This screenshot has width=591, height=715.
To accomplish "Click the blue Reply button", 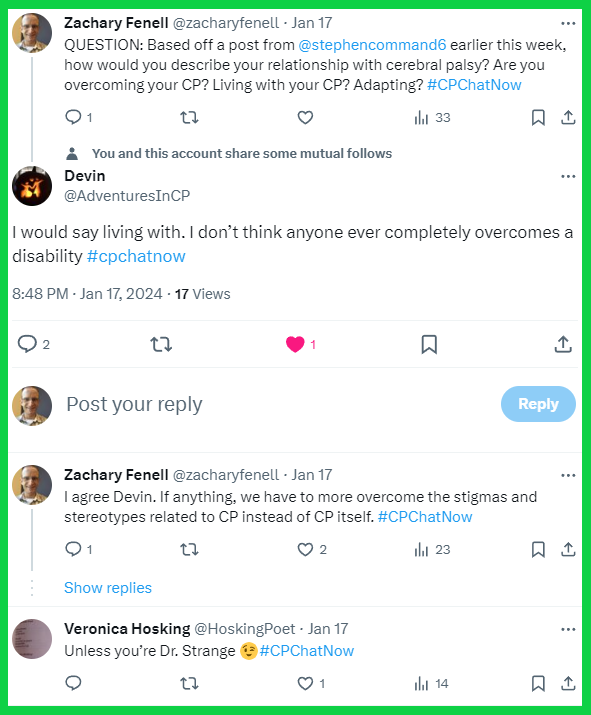I will [x=538, y=404].
